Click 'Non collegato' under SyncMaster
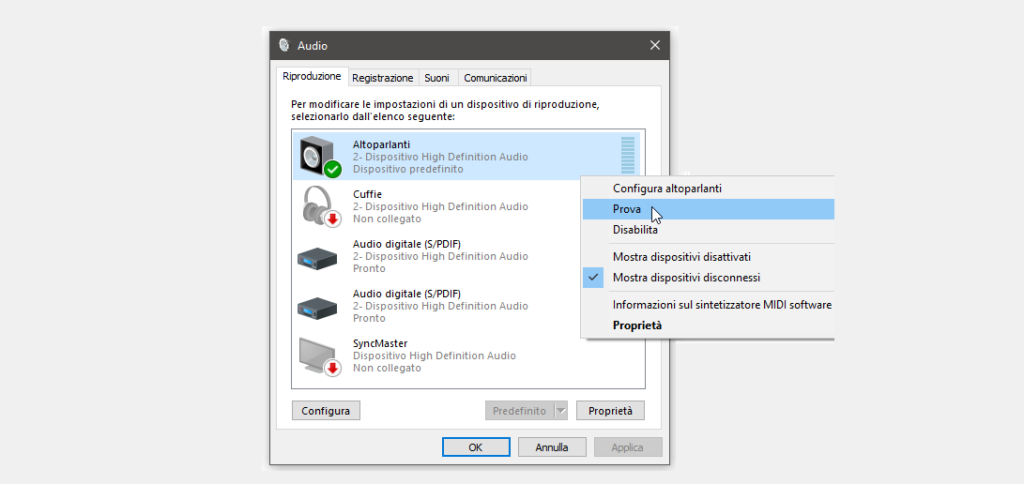This screenshot has width=1024, height=484. click(387, 368)
